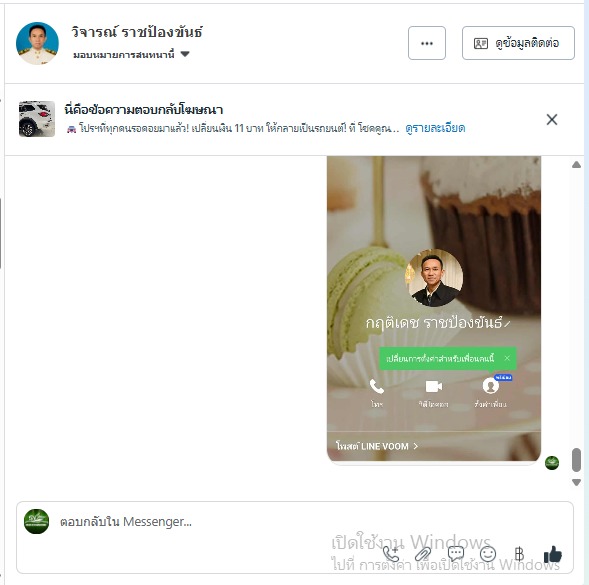Image resolution: width=589 pixels, height=585 pixels.
Task: Send a thumbs-up like
Action: click(x=553, y=554)
